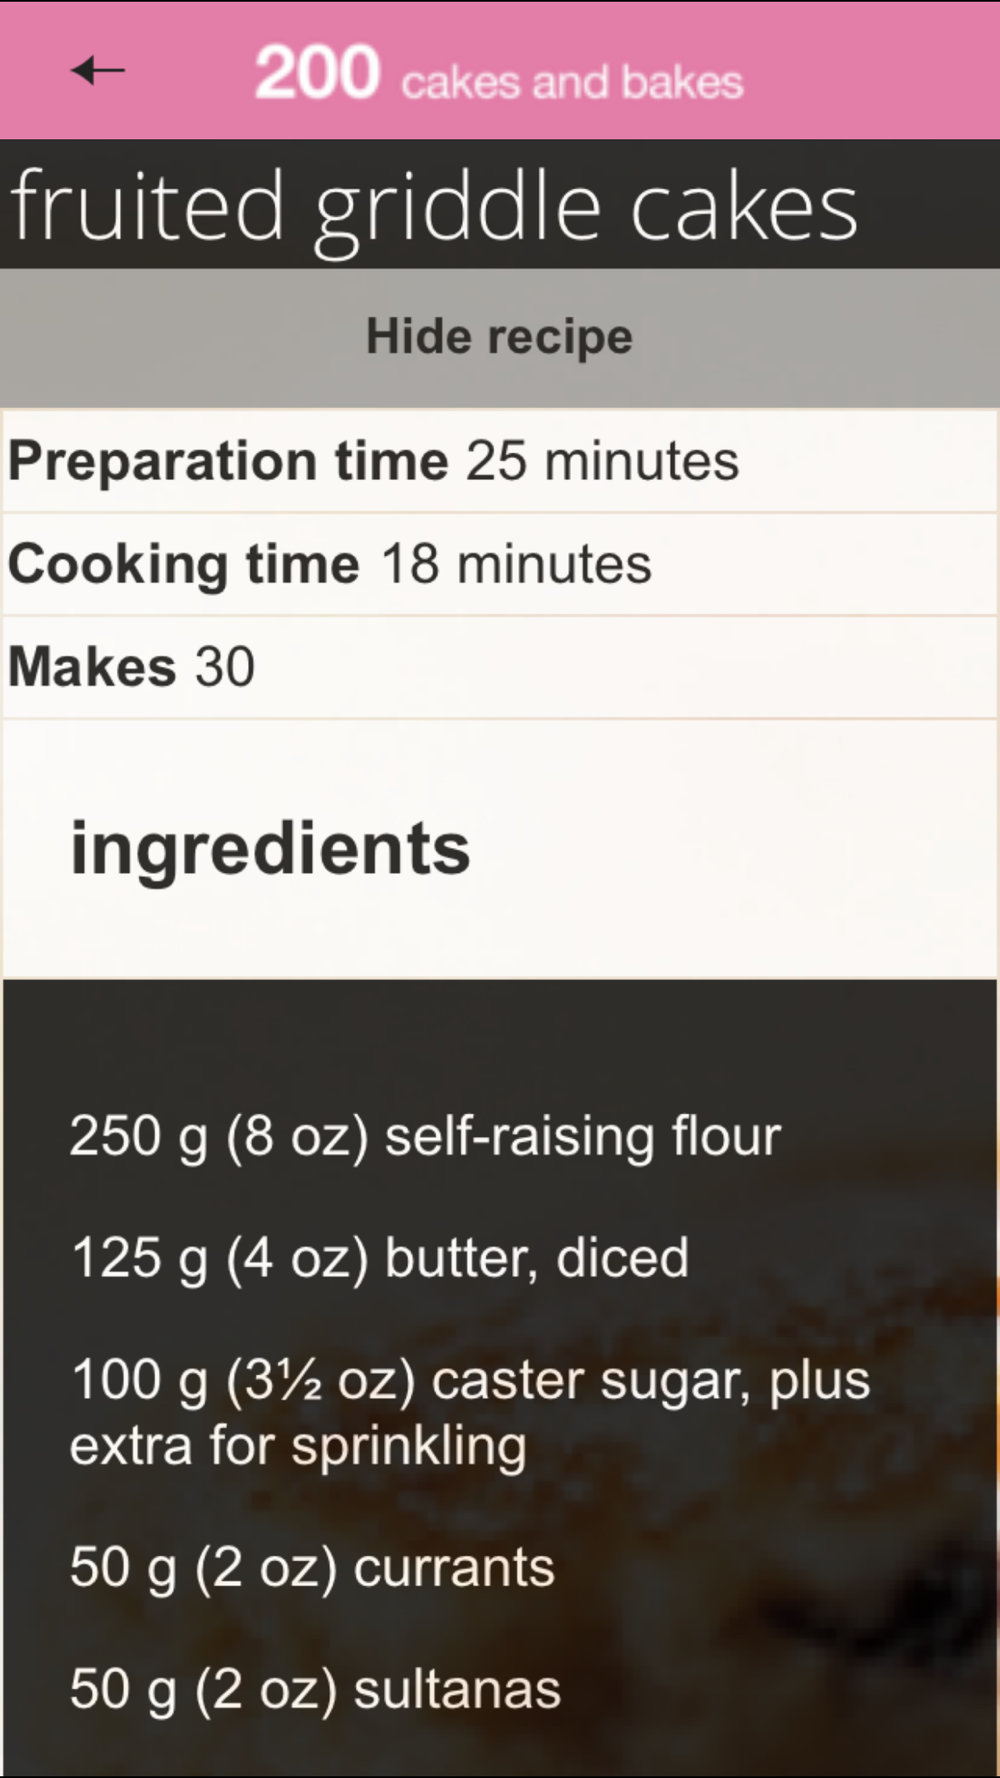Select the fruited griddle cakes heading
Viewport: 1000px width, 1778px height.
click(434, 207)
